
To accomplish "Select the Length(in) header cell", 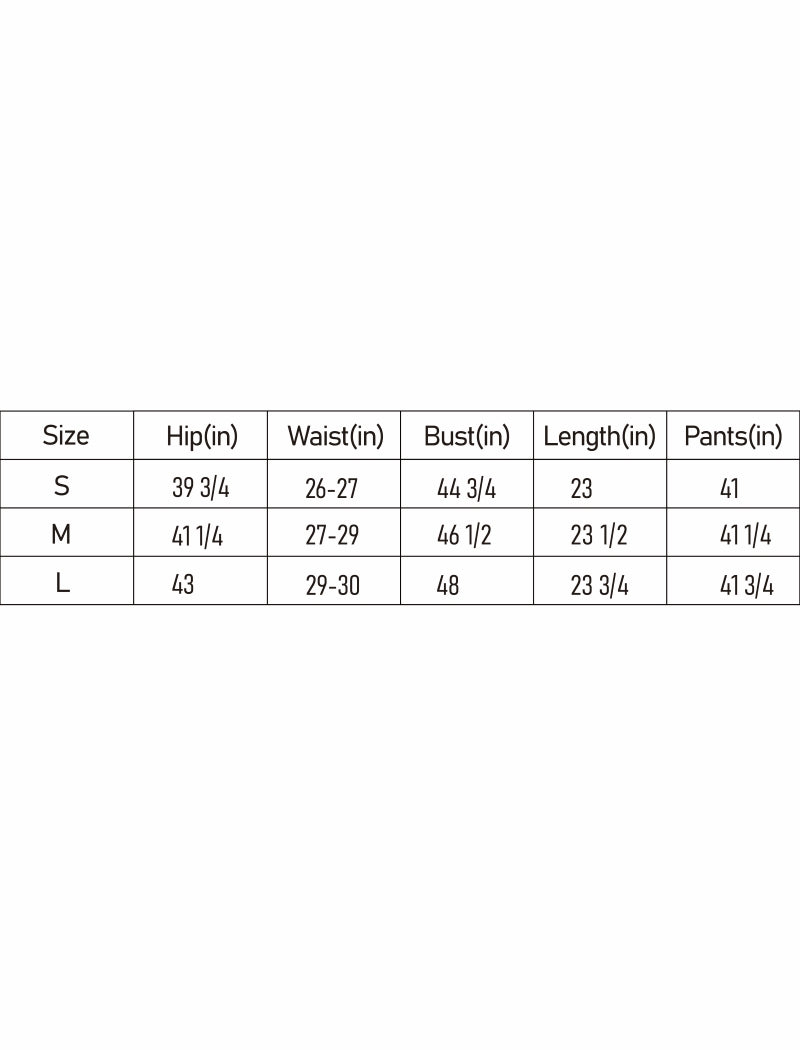I will tap(599, 436).
